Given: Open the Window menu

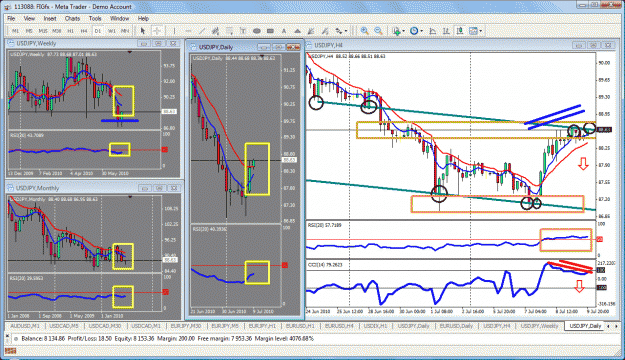Looking at the screenshot, I should pos(119,18).
